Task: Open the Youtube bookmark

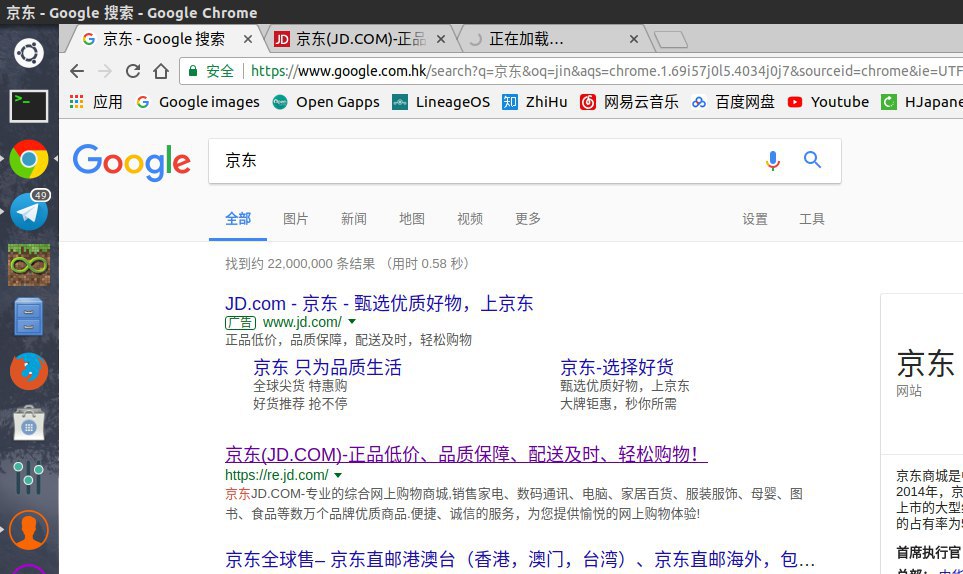Action: pyautogui.click(x=828, y=102)
